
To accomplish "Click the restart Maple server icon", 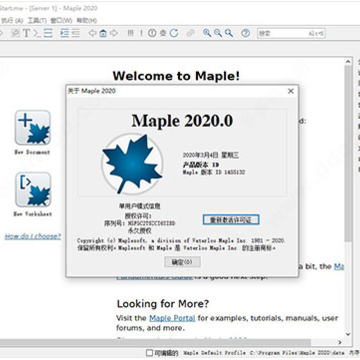I will coord(174,33).
